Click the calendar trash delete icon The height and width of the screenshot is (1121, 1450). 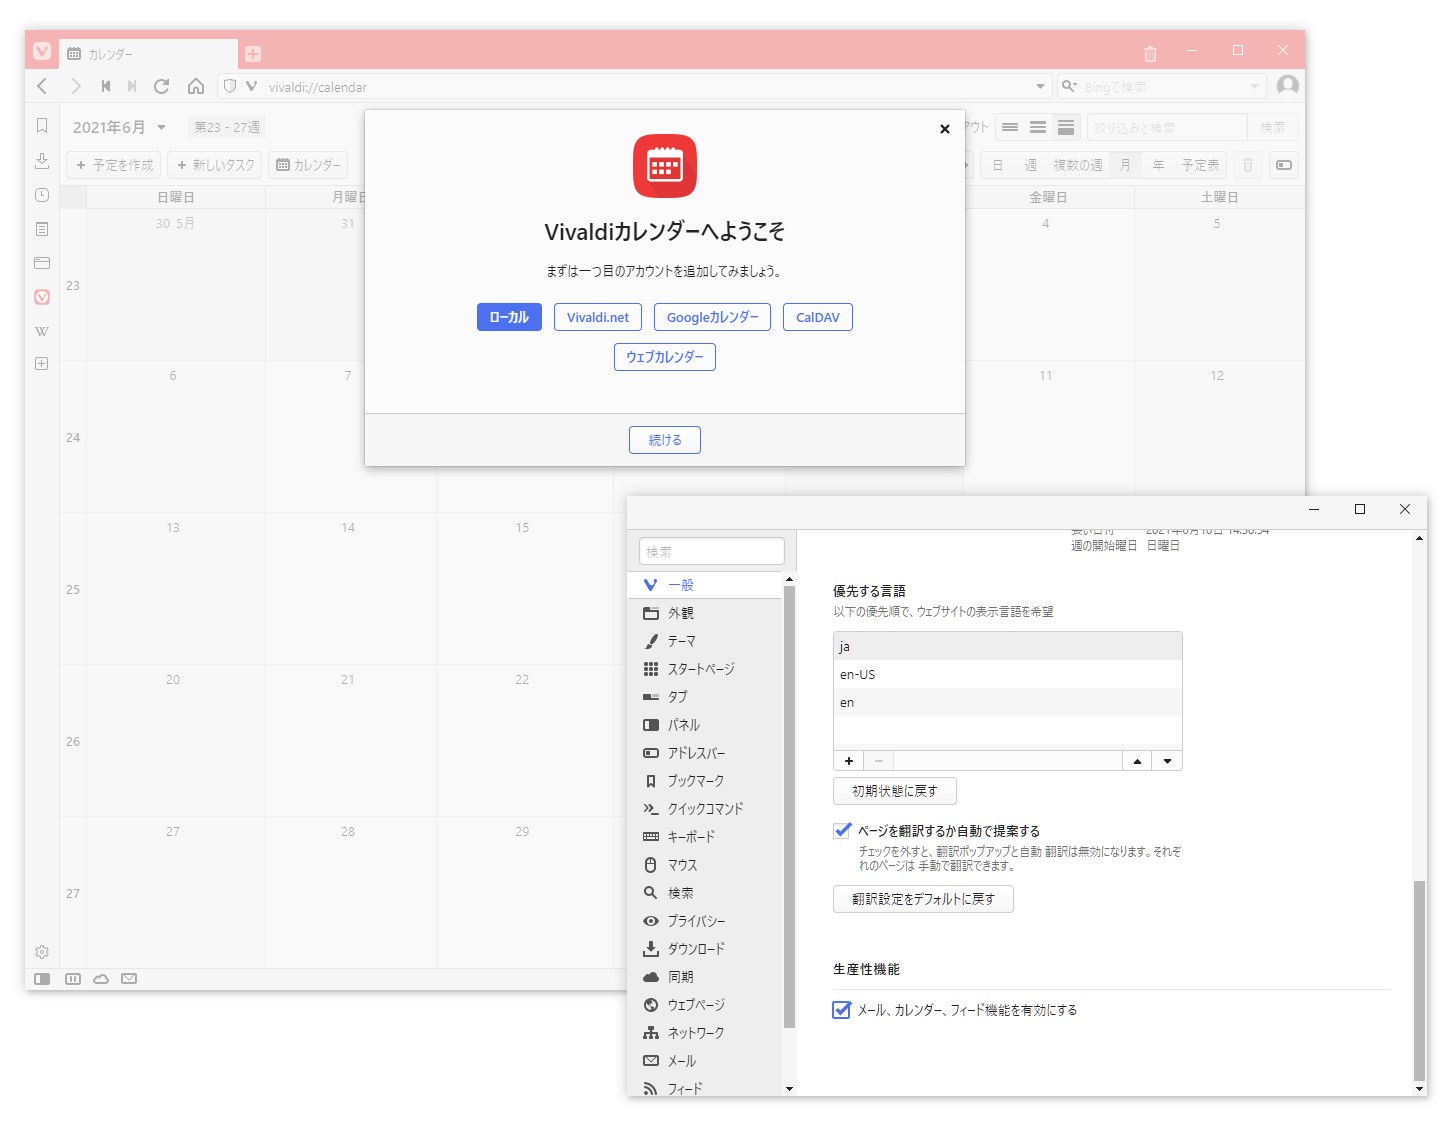point(1248,165)
